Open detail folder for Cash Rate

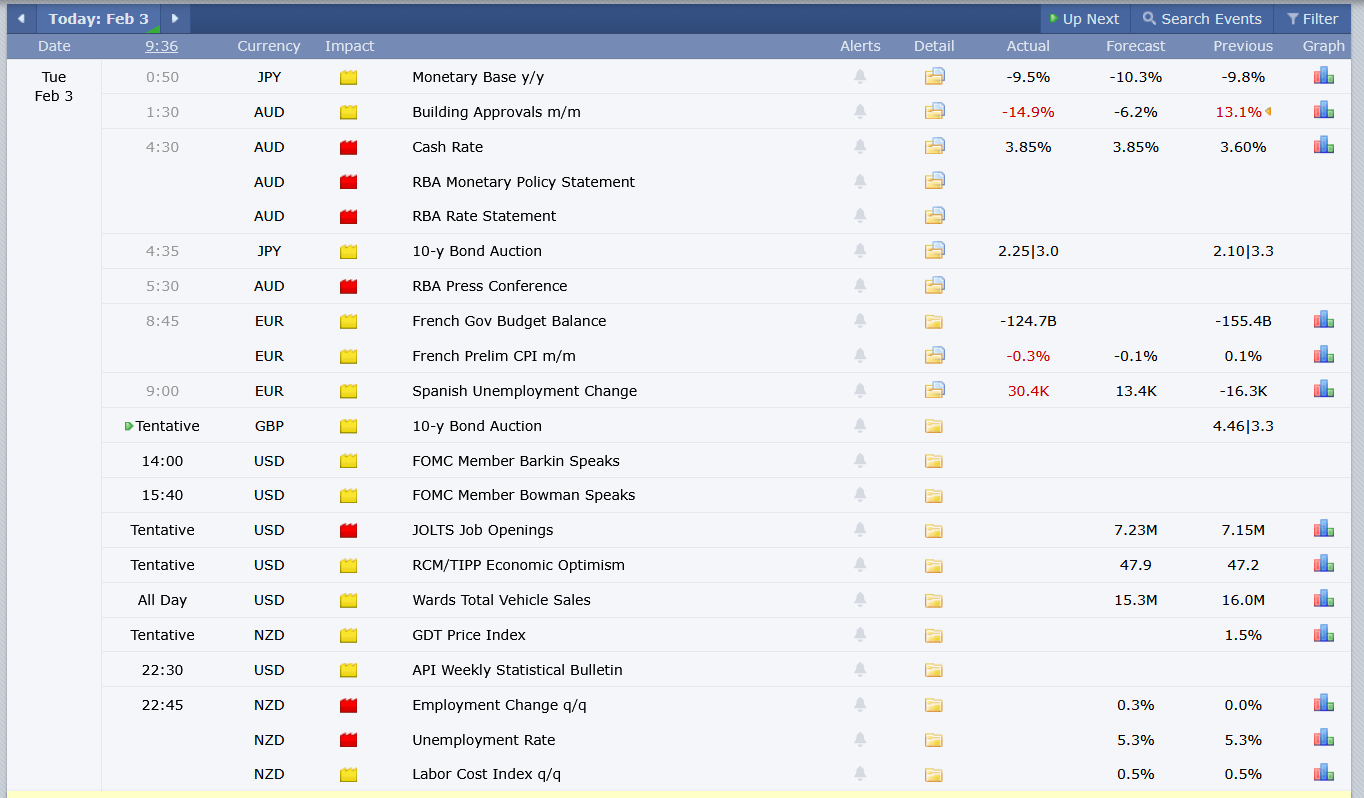(x=934, y=147)
